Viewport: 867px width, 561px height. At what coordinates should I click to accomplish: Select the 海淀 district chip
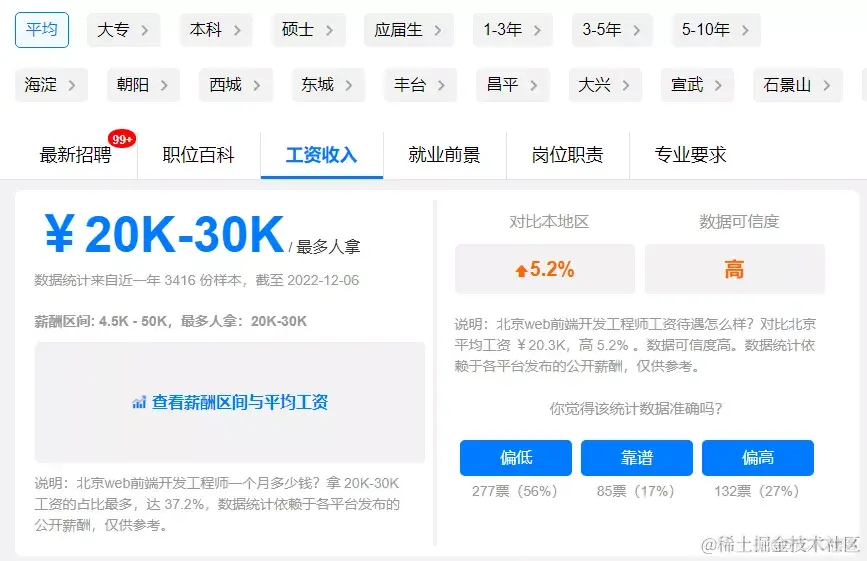pos(51,85)
